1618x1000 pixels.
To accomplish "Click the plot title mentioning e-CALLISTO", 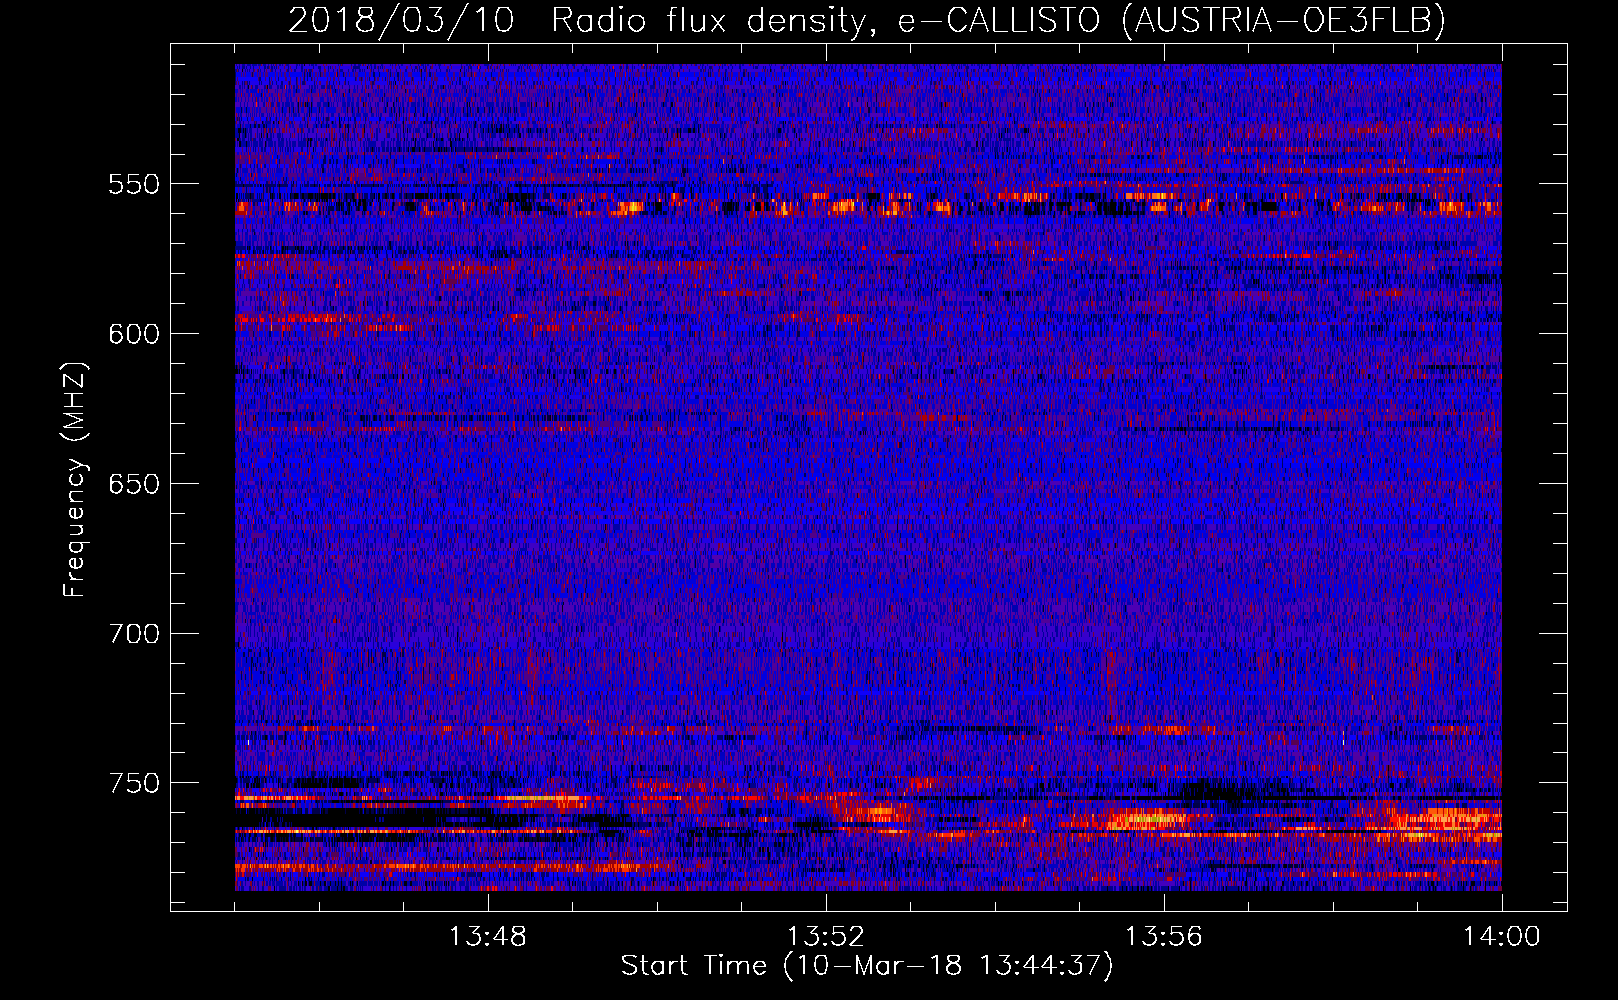I will 867,20.
